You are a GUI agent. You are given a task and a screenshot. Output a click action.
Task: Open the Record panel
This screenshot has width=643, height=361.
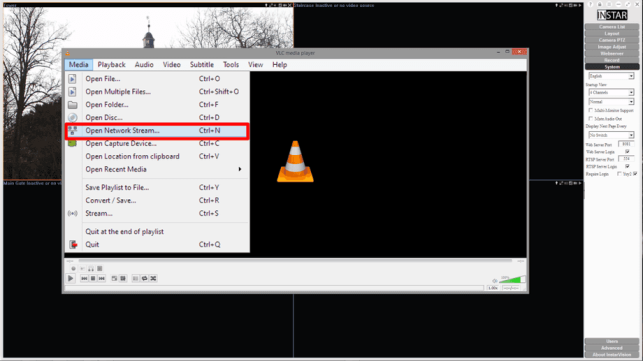click(611, 60)
